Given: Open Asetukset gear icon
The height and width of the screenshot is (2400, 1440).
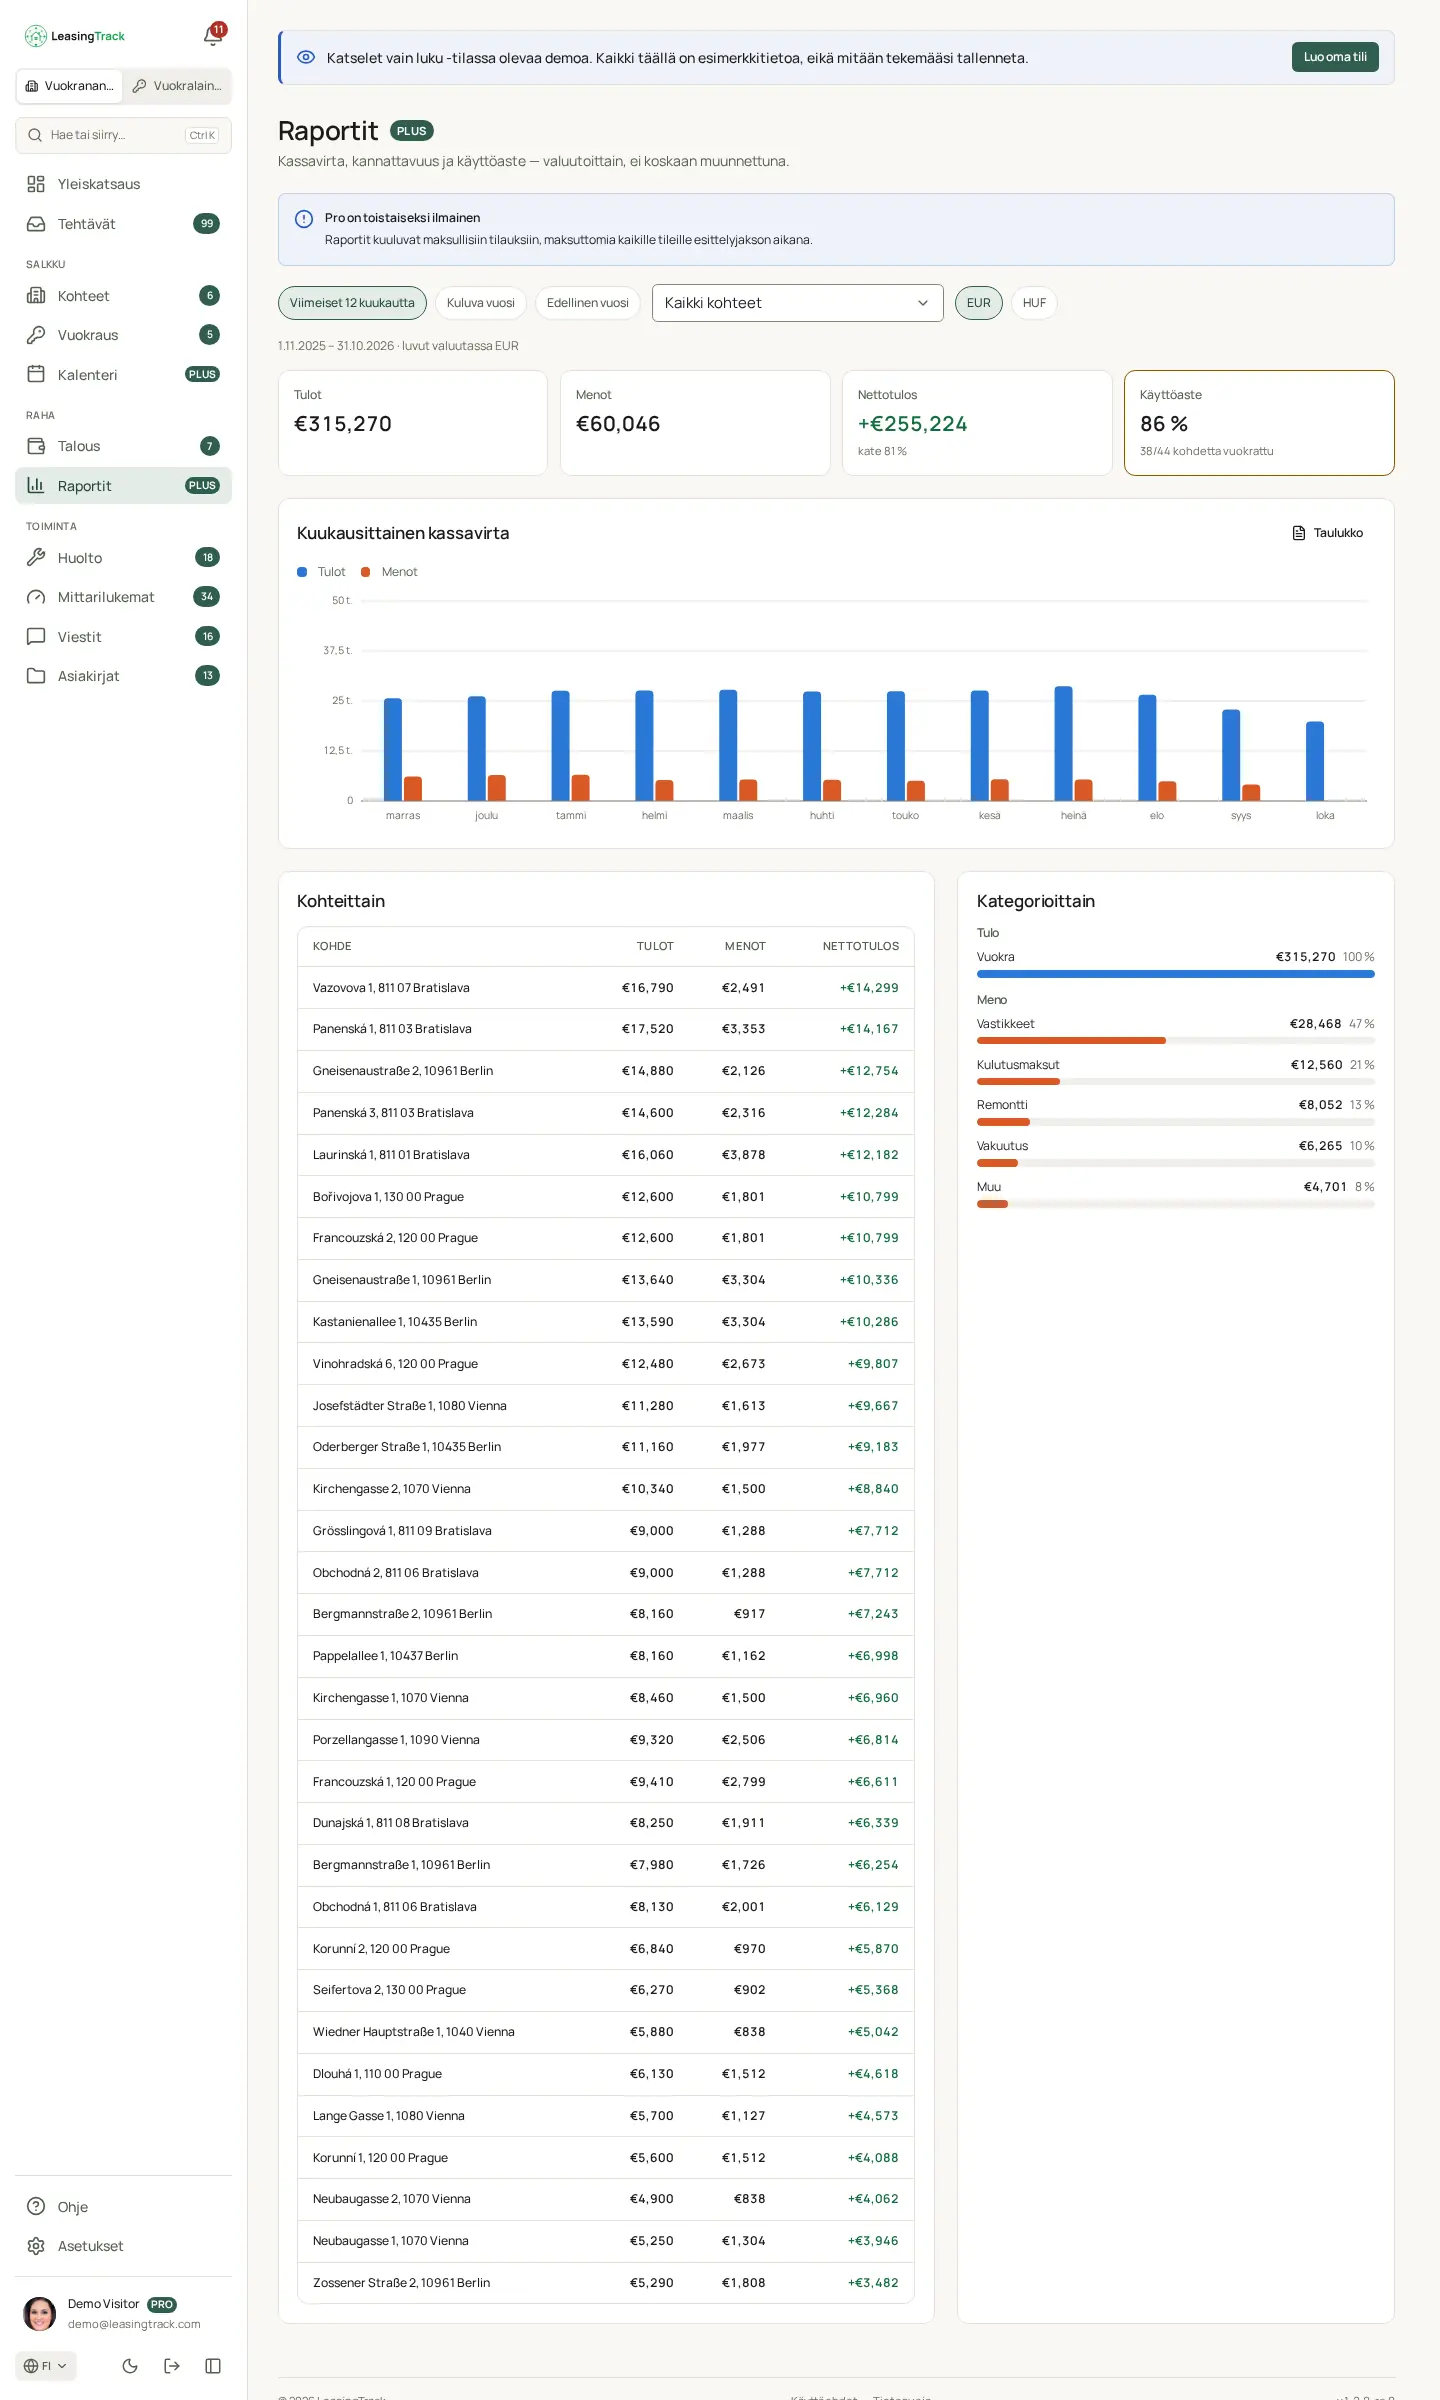Looking at the screenshot, I should 36,2246.
